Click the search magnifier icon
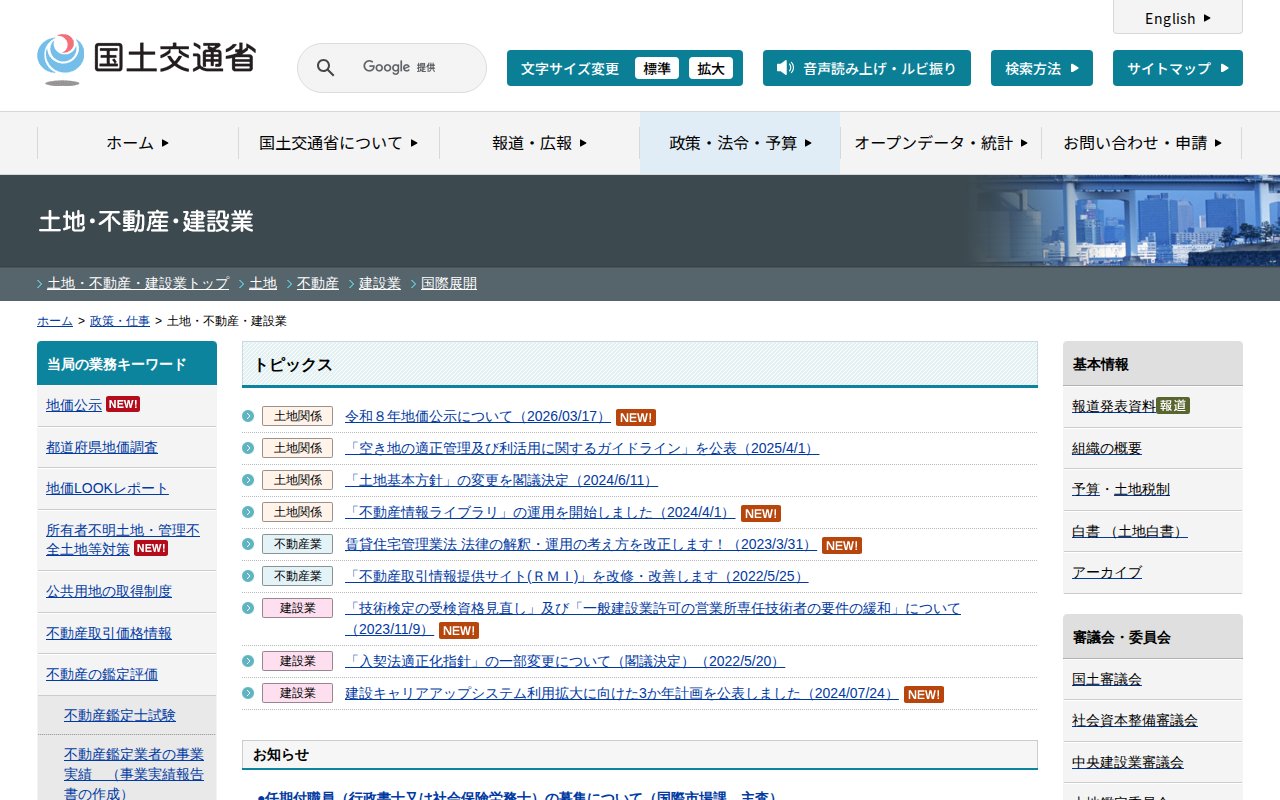The width and height of the screenshot is (1280, 800). click(x=325, y=68)
